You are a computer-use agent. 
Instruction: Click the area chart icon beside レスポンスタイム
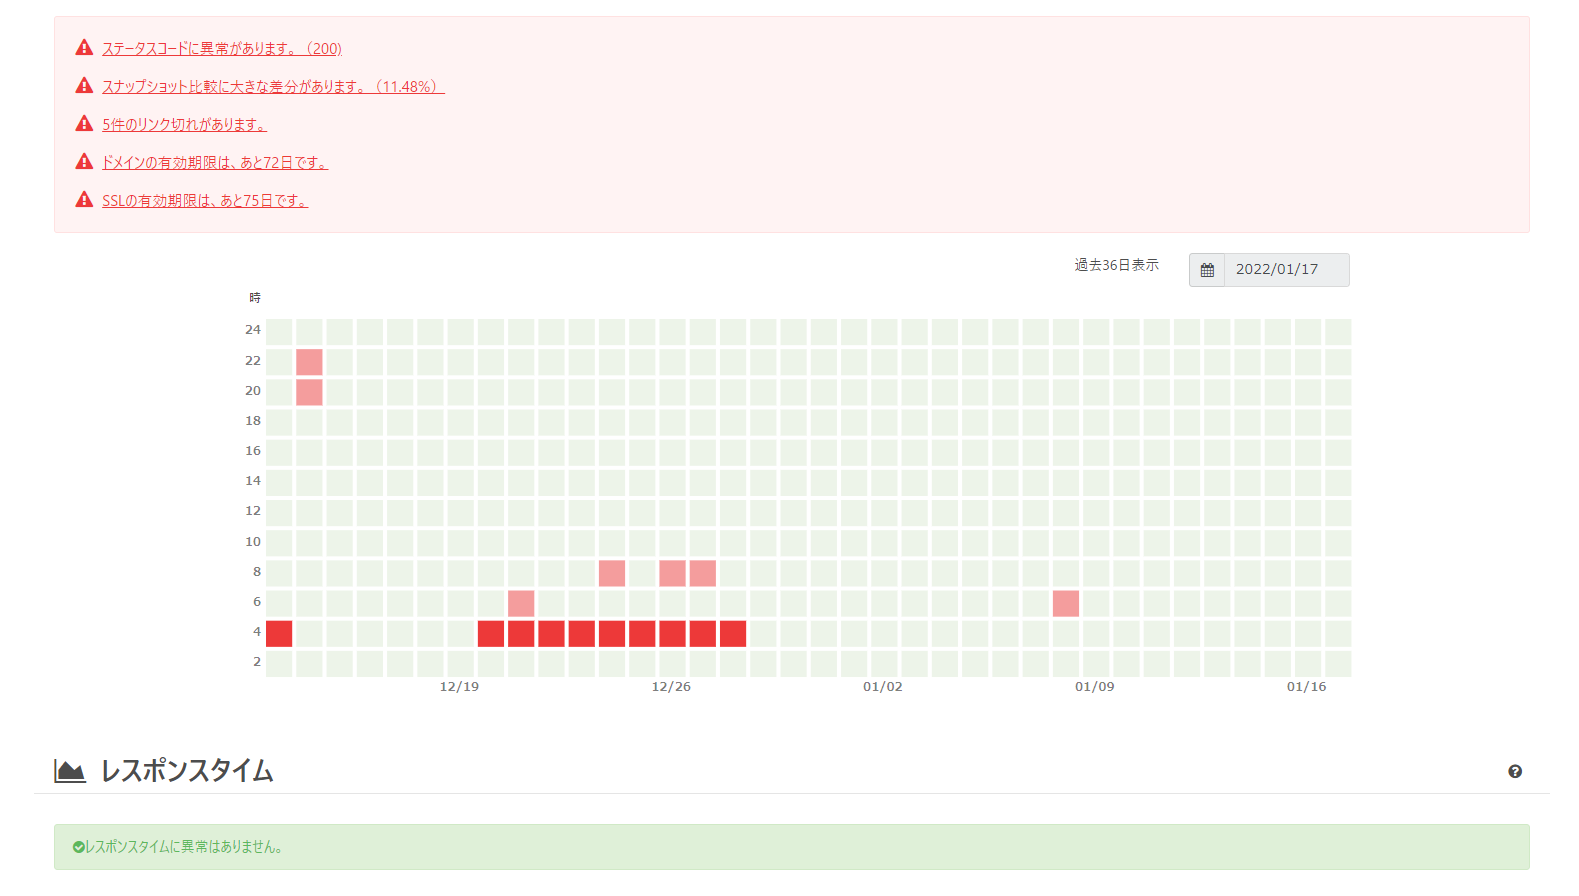(69, 771)
